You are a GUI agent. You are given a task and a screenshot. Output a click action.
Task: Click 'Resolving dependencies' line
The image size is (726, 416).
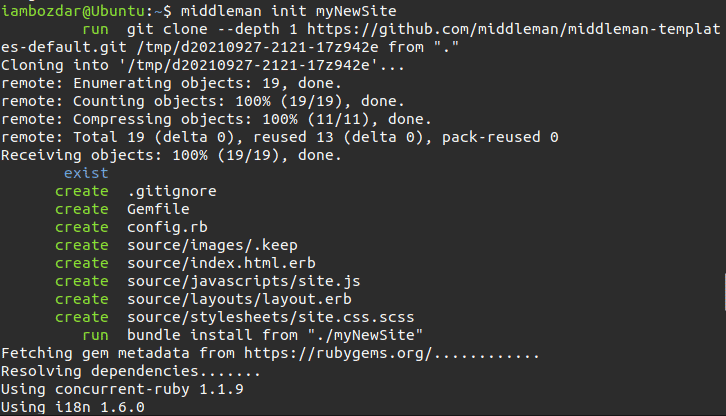tap(131, 372)
